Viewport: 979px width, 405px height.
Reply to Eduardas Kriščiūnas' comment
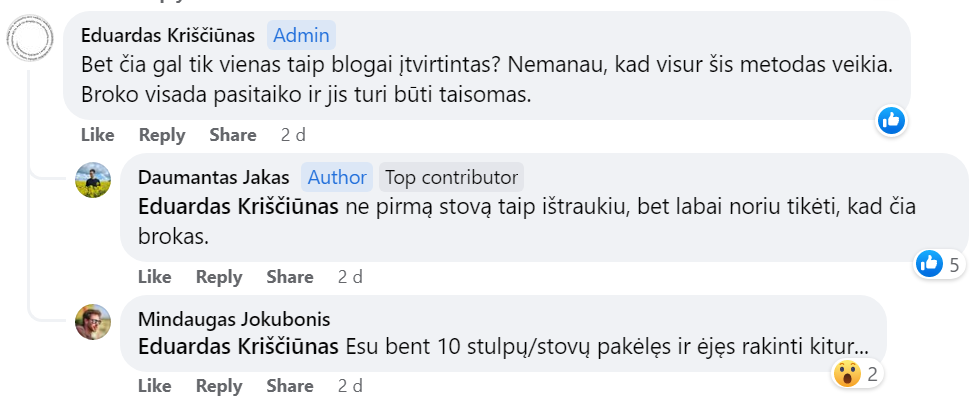tap(162, 135)
